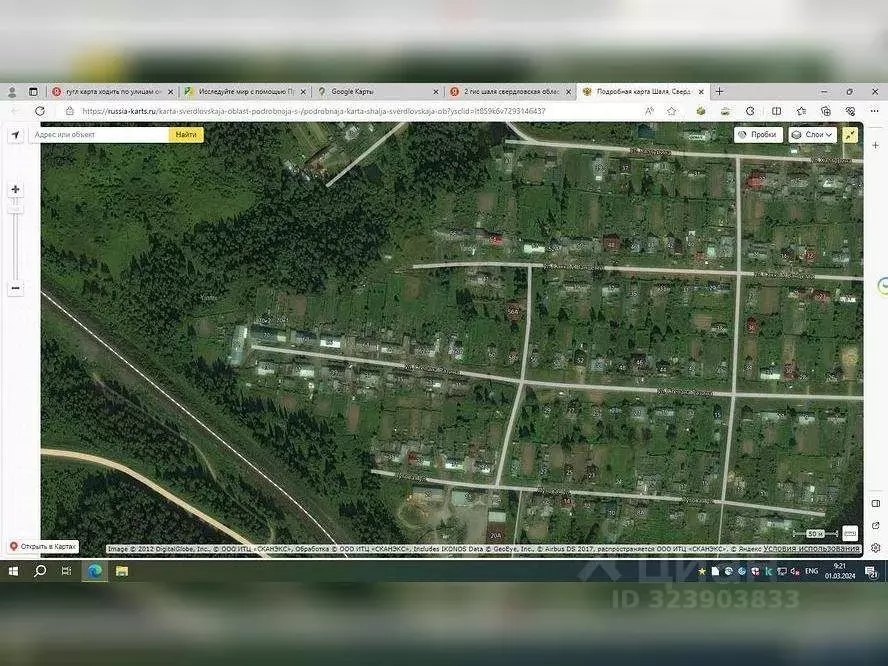Reload the page with the refresh icon
The height and width of the screenshot is (666, 888).
pos(40,111)
